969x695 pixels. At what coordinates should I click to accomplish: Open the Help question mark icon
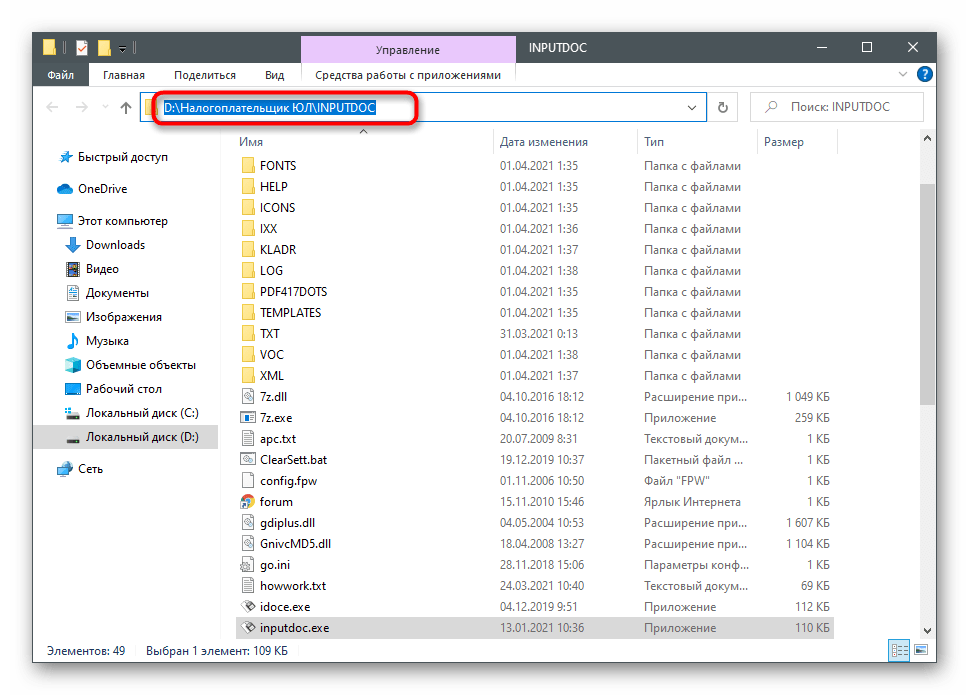click(925, 74)
